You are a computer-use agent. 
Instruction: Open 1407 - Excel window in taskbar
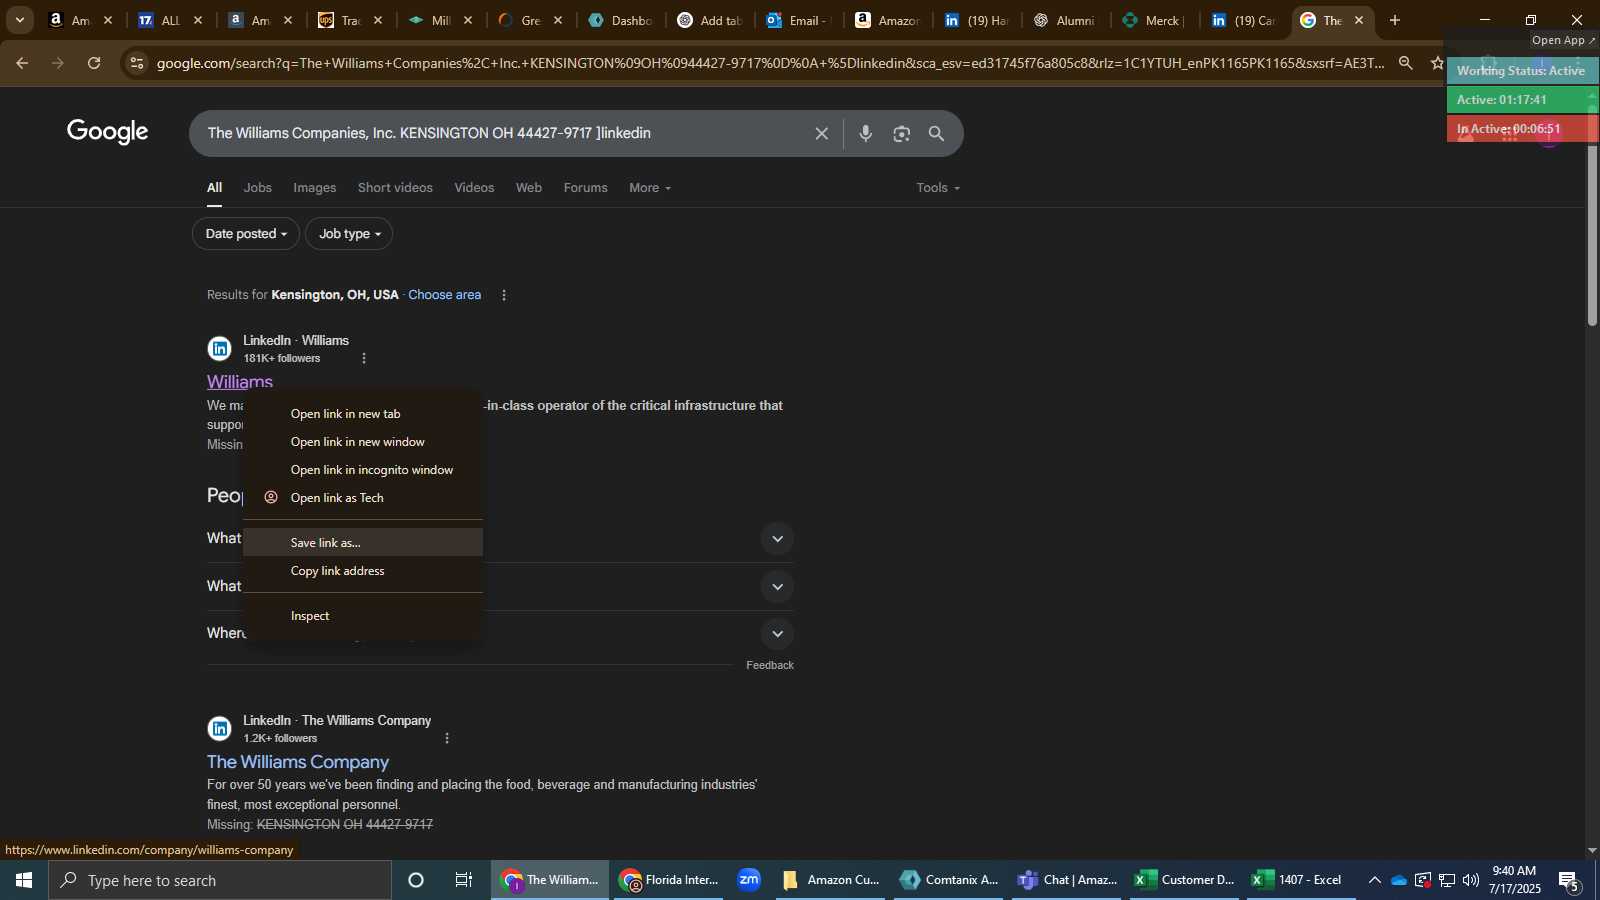[x=1300, y=880]
